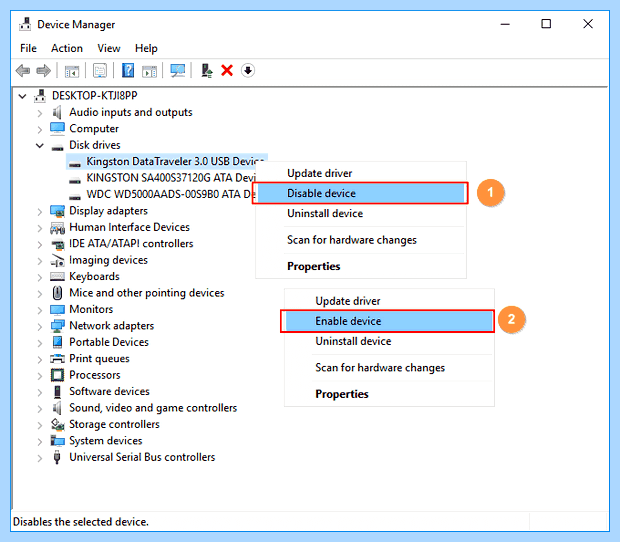Expand the System devices category
This screenshot has width=620, height=542.
(x=40, y=441)
